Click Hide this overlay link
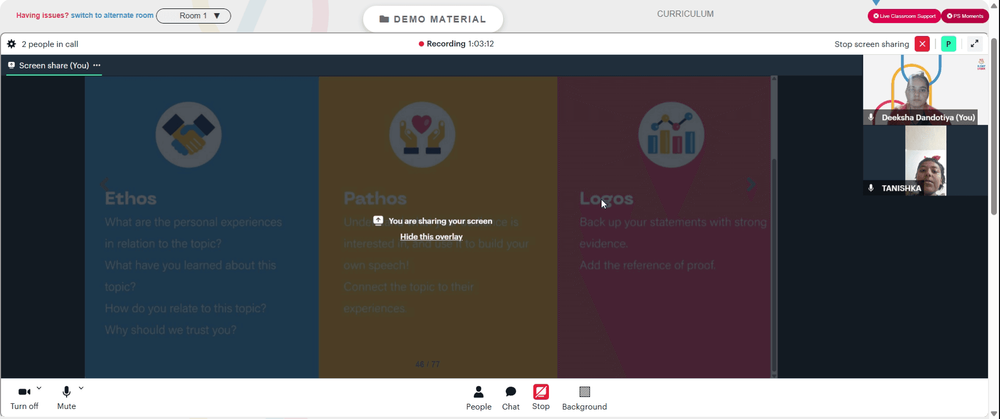This screenshot has height=419, width=1000. 431,237
